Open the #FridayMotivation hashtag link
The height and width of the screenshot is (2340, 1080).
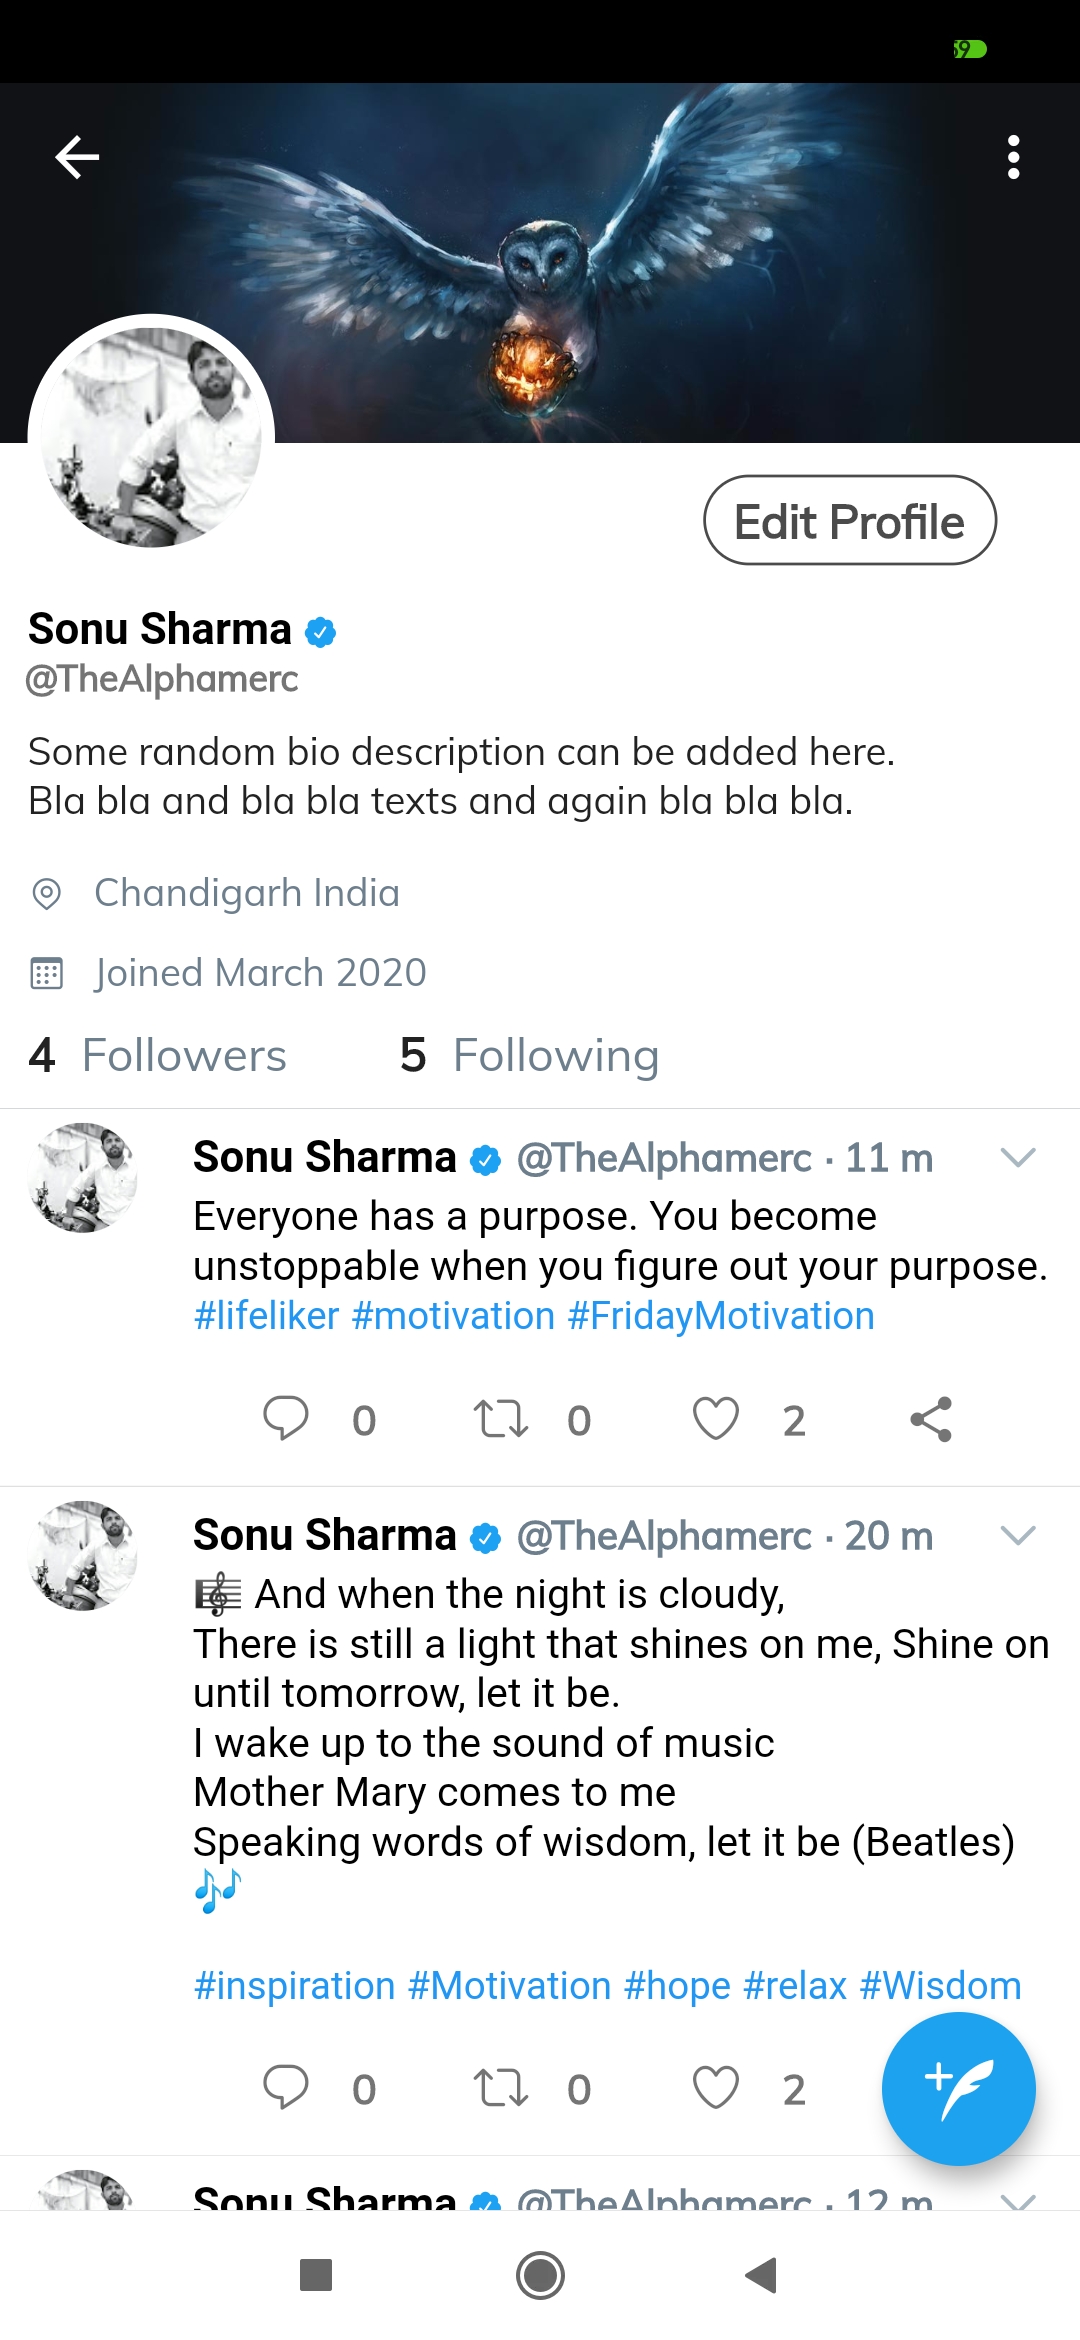(x=721, y=1316)
